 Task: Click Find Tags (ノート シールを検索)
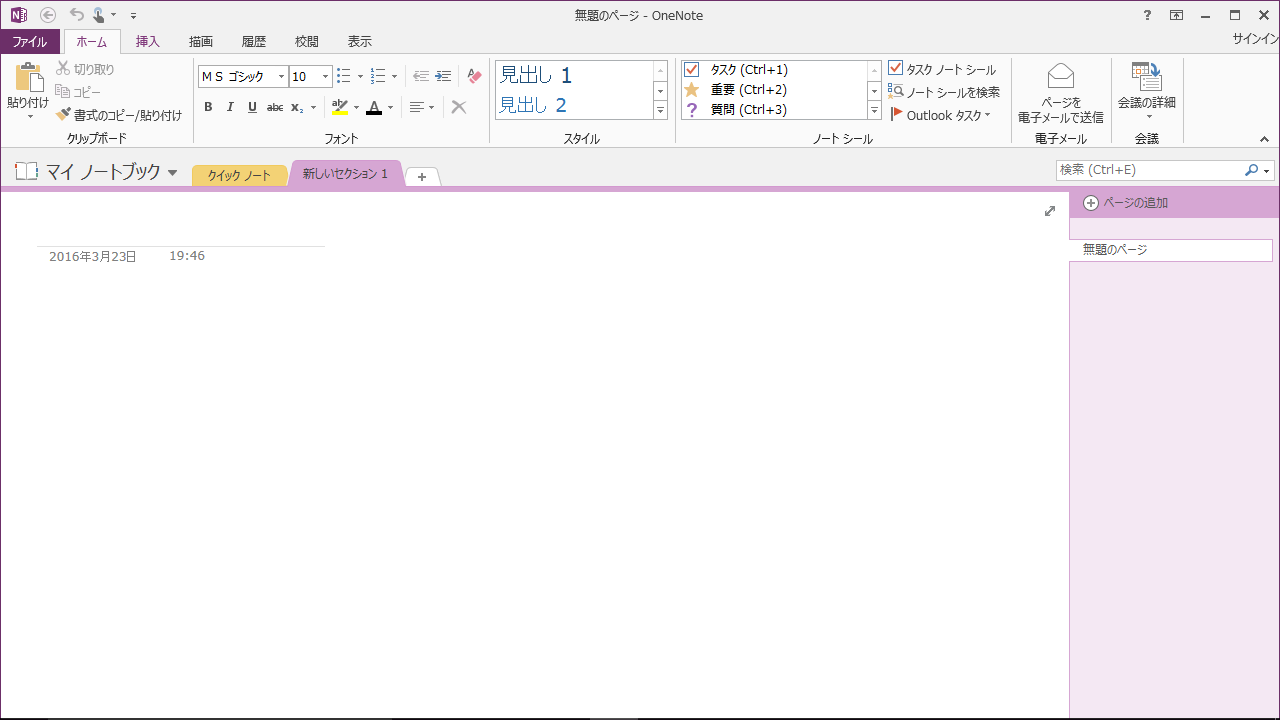click(x=944, y=92)
